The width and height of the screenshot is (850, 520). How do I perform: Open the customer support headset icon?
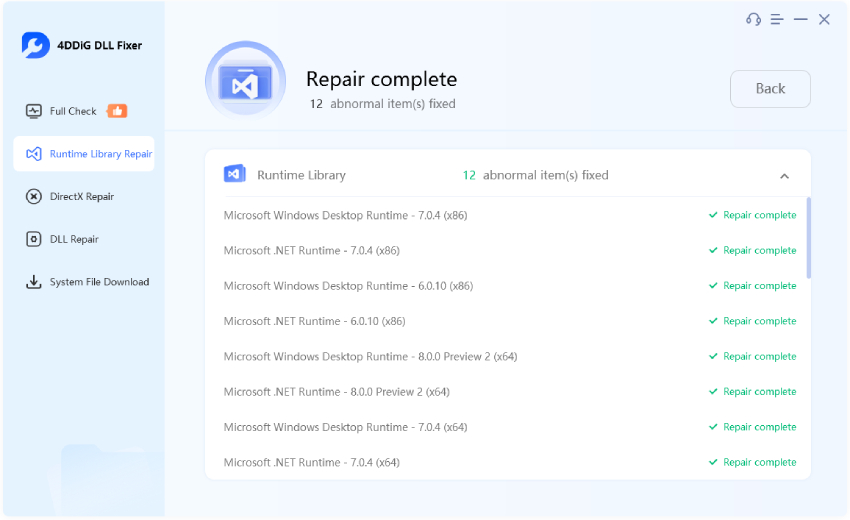pos(754,20)
